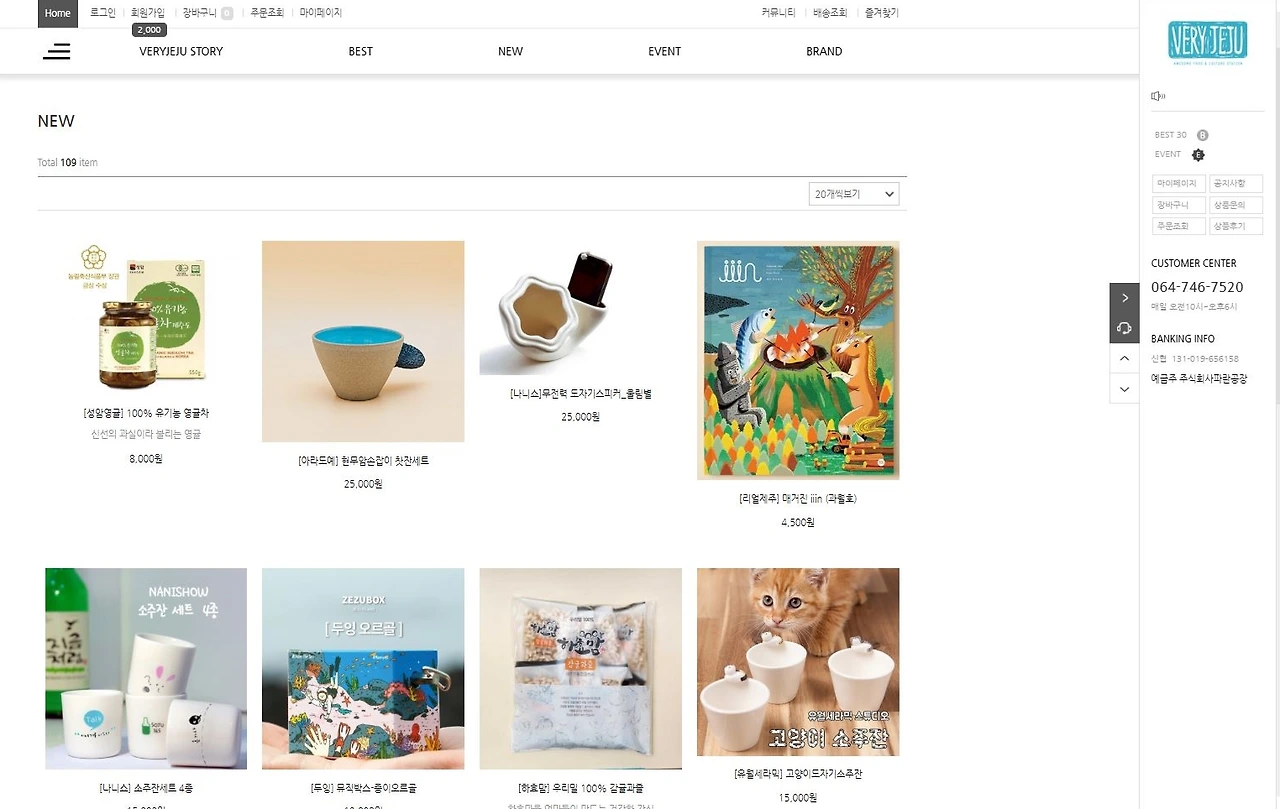Open the 장바구니 cart link in top bar
1280x809 pixels.
click(x=200, y=13)
